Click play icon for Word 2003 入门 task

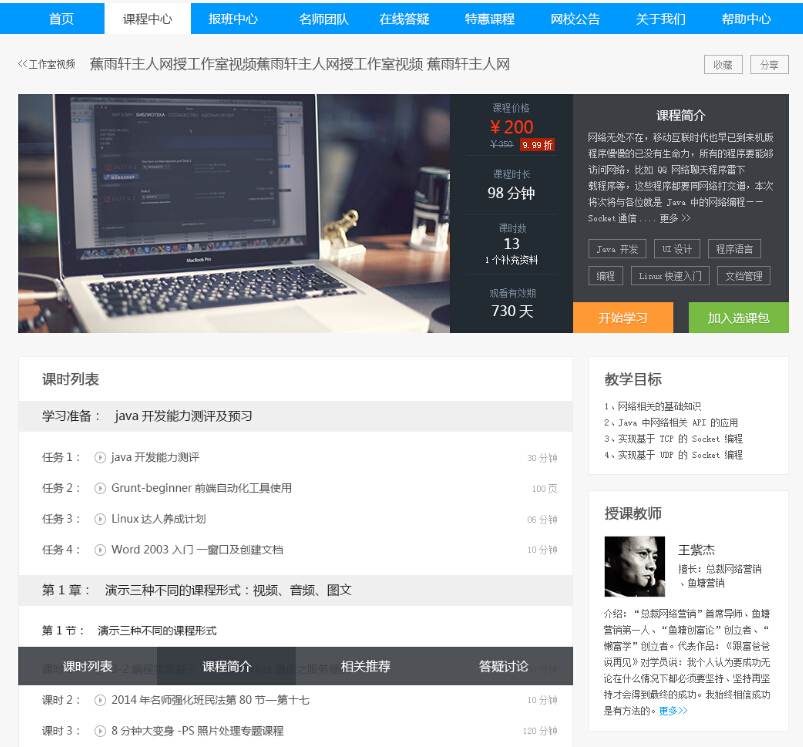[x=100, y=549]
